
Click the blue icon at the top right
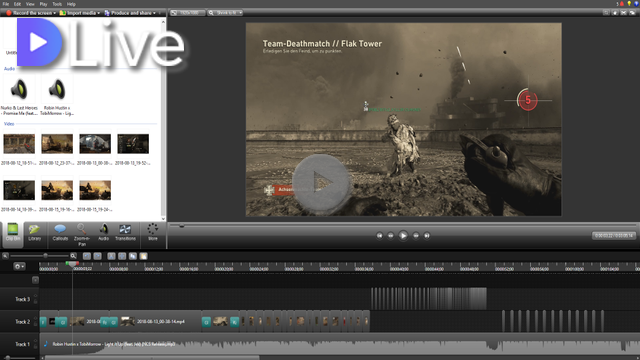pyautogui.click(x=636, y=4)
